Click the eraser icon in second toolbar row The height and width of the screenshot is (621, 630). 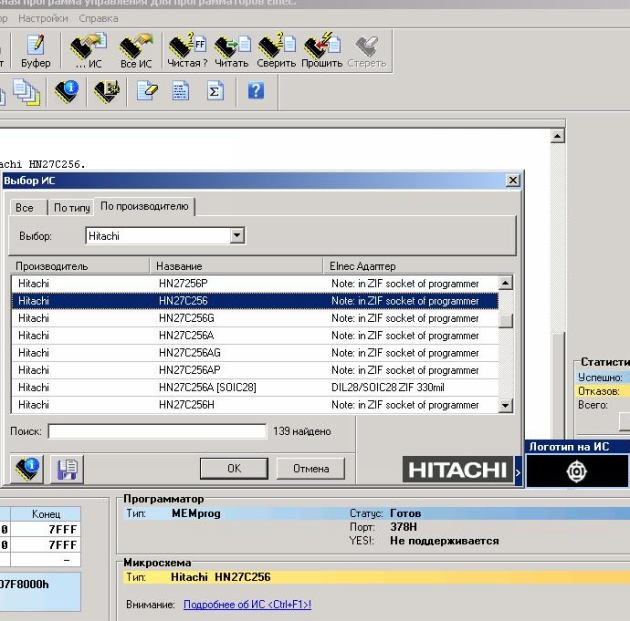click(x=147, y=91)
